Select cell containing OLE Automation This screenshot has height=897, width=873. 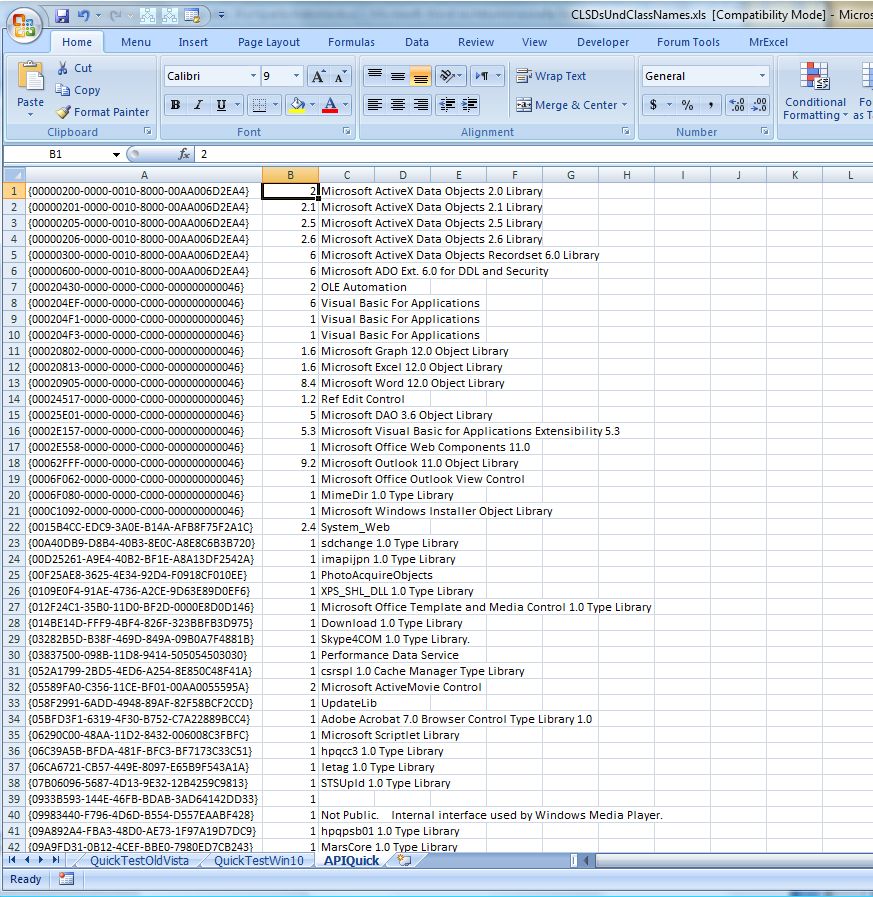point(347,287)
